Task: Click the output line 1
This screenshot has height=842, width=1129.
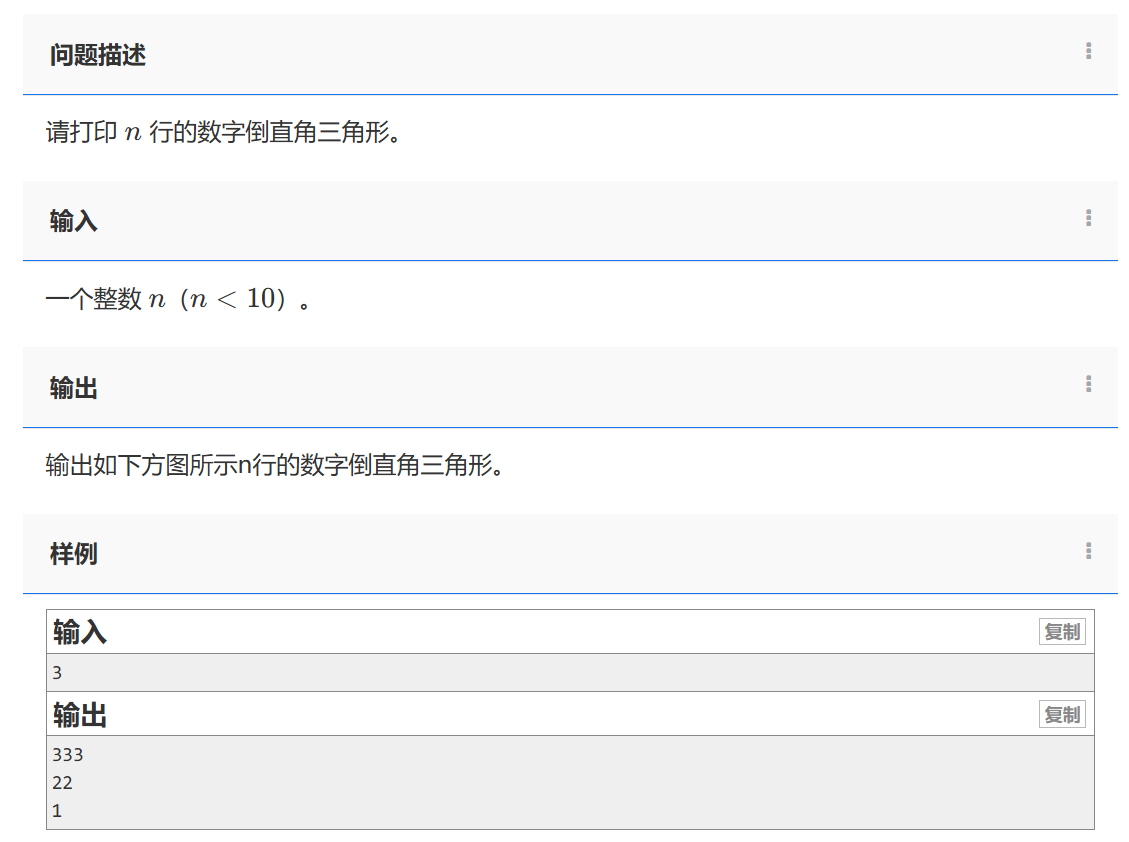Action: [x=57, y=811]
